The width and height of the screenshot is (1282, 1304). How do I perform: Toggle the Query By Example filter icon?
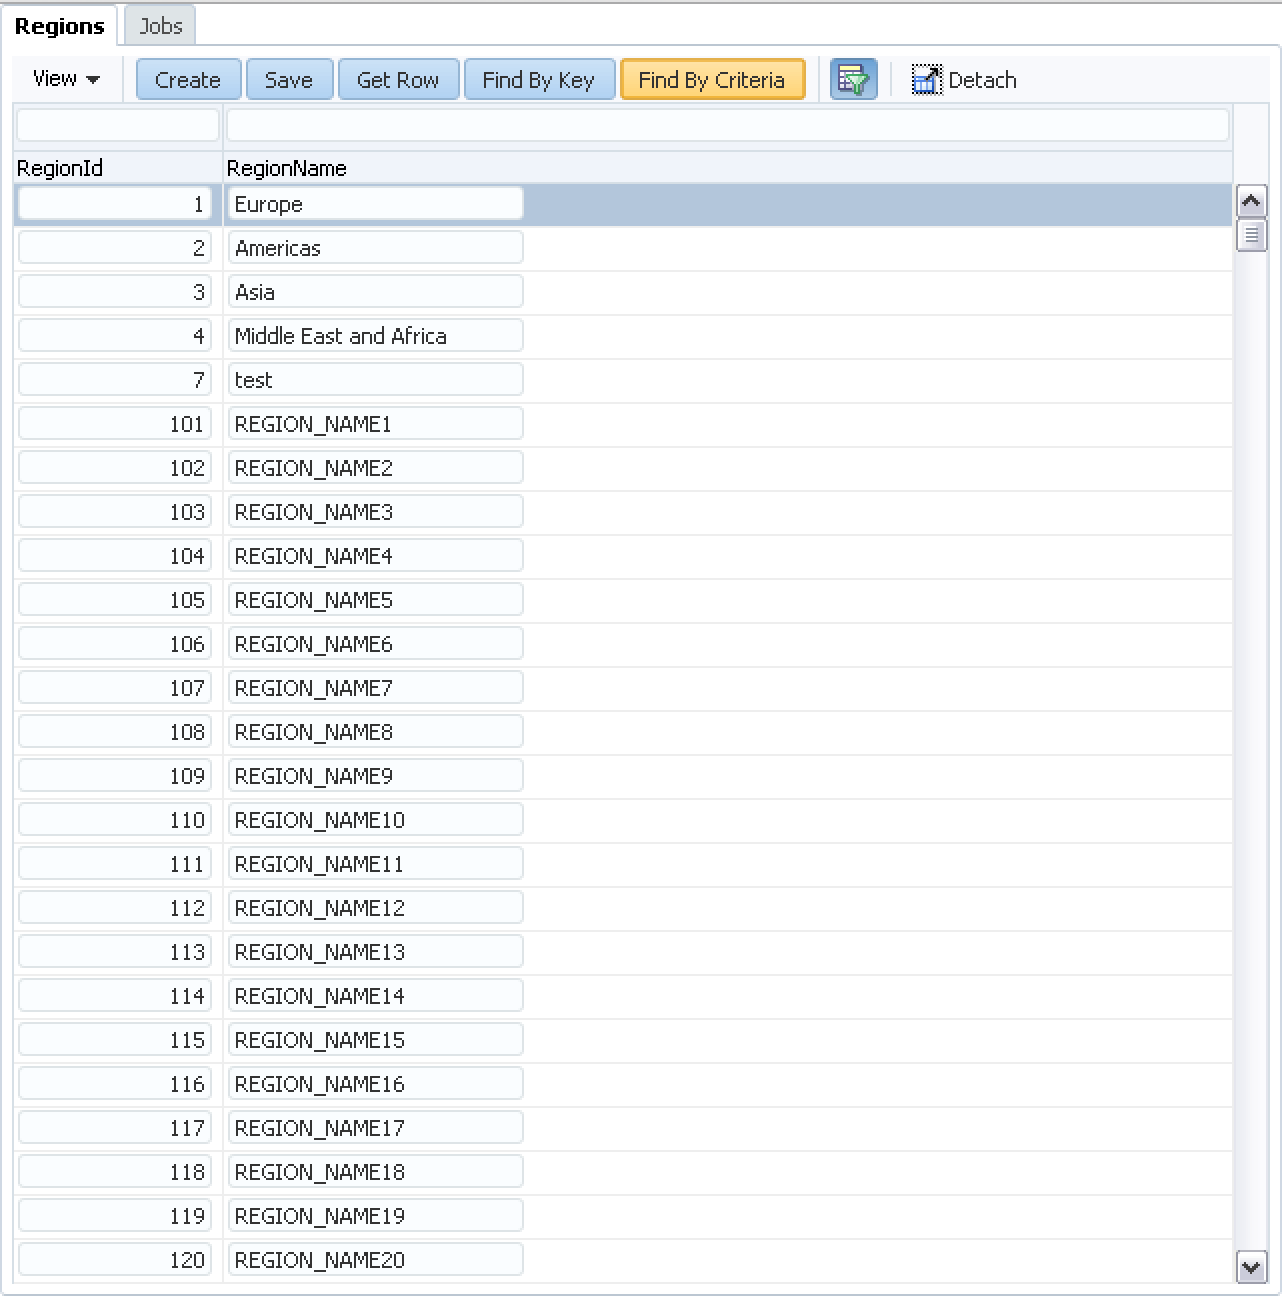pos(853,80)
